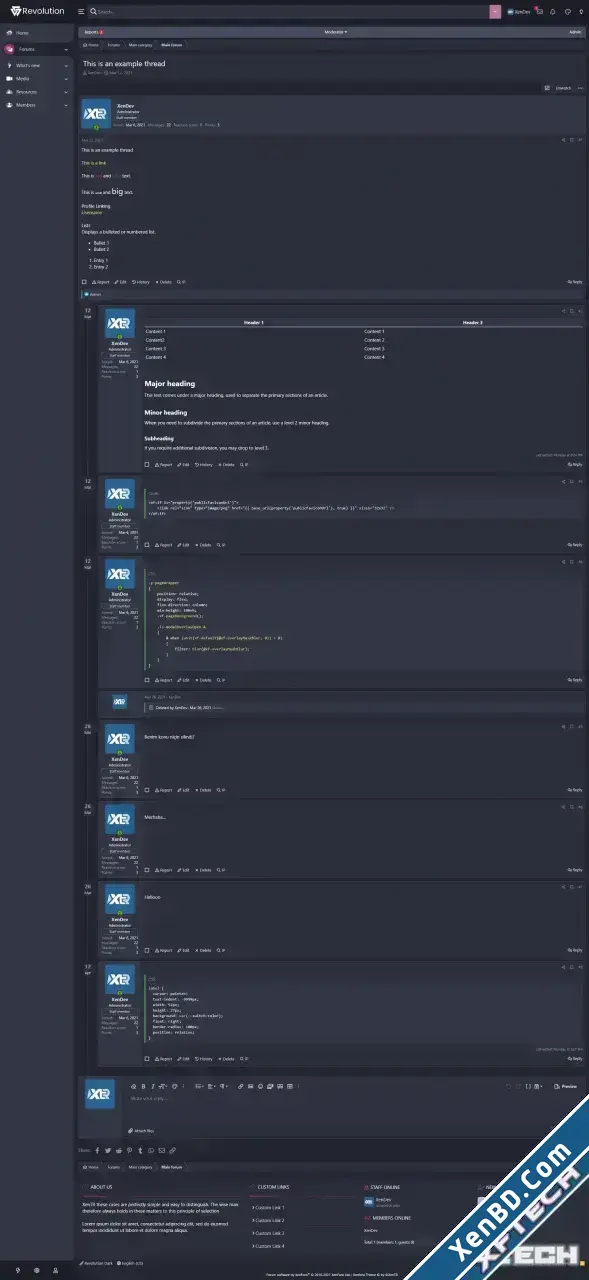Expand the Forums sidebar chevron
The width and height of the screenshot is (589, 1280).
66,49
